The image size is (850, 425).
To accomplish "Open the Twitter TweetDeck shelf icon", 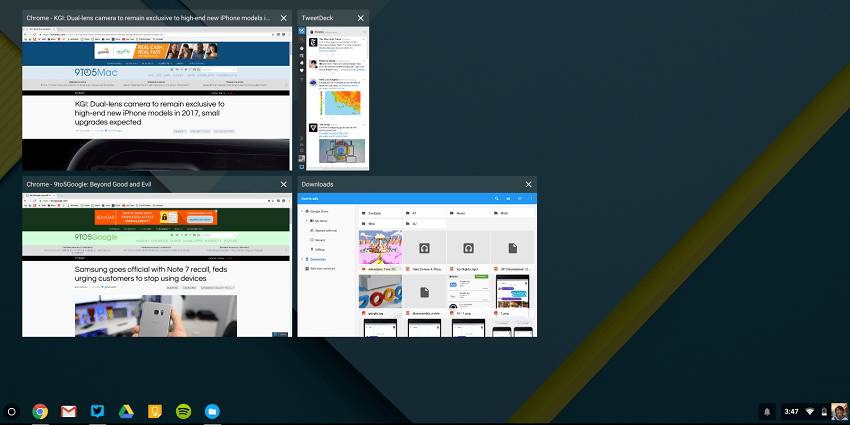I will point(98,411).
